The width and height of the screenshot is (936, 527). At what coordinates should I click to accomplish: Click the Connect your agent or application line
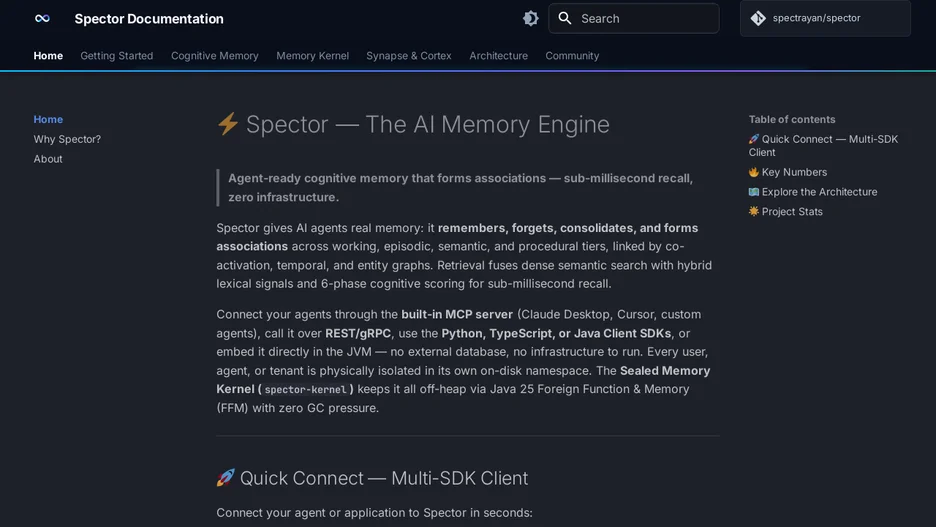coord(374,513)
